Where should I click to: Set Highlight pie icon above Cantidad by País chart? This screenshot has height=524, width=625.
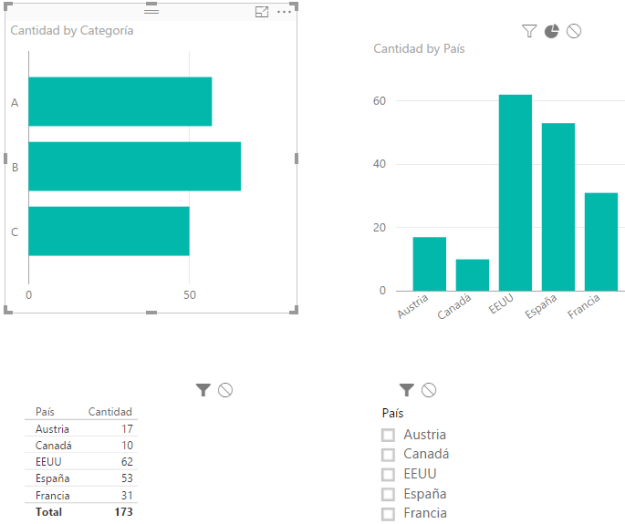coord(551,32)
